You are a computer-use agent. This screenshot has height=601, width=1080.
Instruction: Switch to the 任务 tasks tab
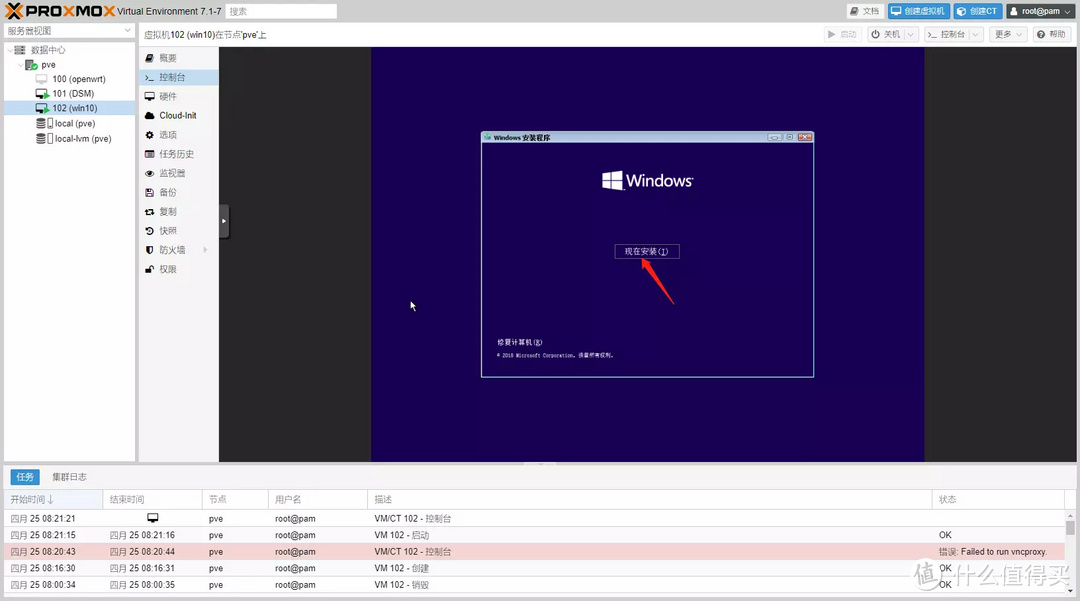tap(25, 476)
